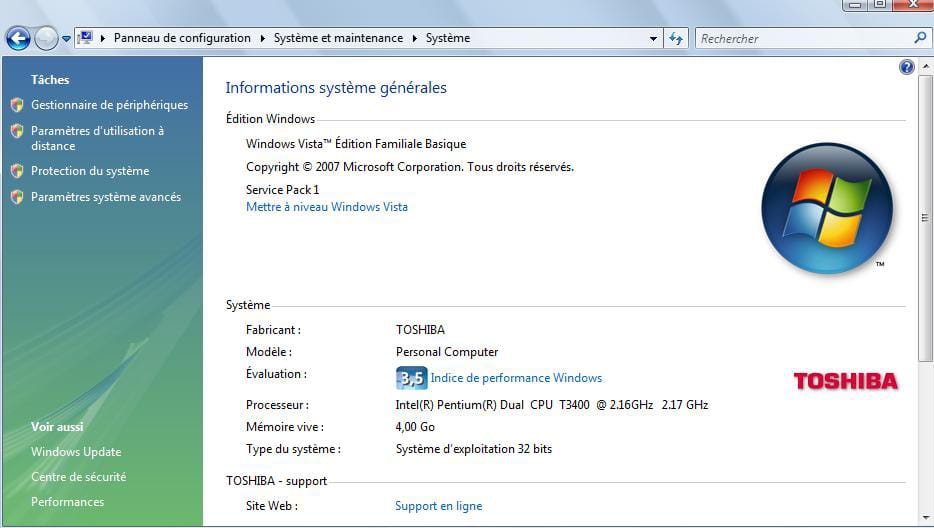This screenshot has width=934, height=528.
Task: Click the magnifier search icon
Action: (920, 38)
